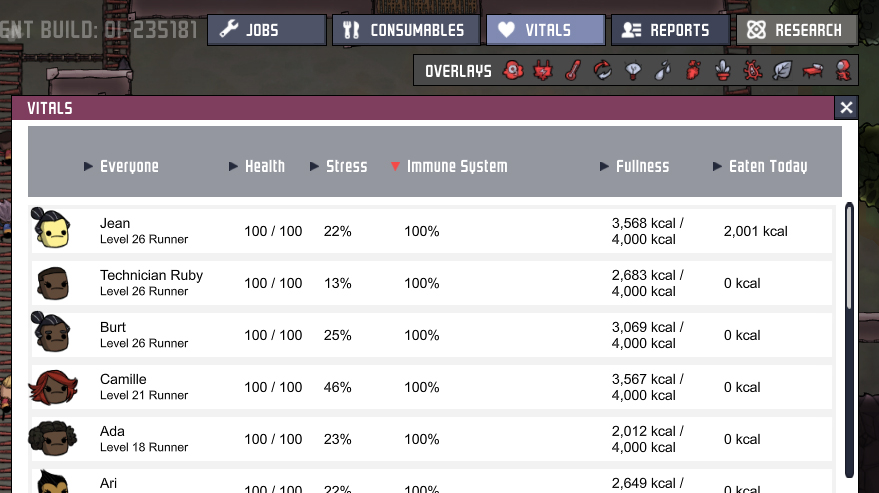Switch on the Plumbing overlay droplet icon

662,71
